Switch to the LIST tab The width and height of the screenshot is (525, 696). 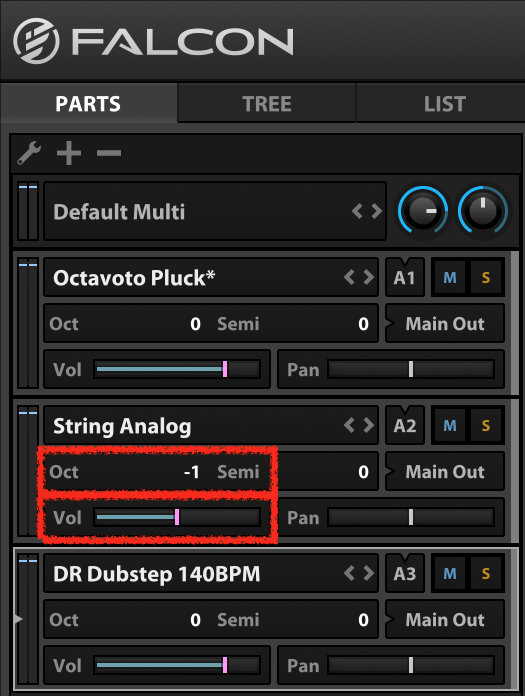click(445, 104)
